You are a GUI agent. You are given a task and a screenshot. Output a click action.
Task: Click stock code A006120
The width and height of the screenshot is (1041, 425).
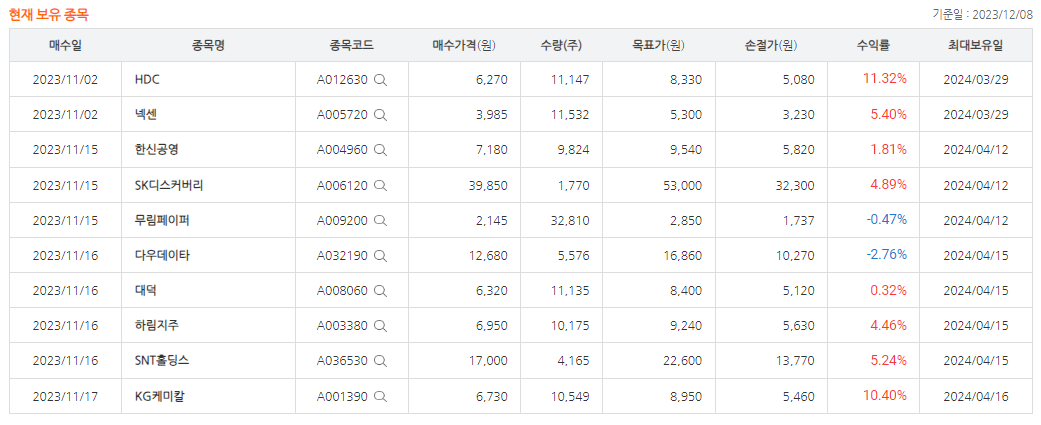[x=342, y=185]
